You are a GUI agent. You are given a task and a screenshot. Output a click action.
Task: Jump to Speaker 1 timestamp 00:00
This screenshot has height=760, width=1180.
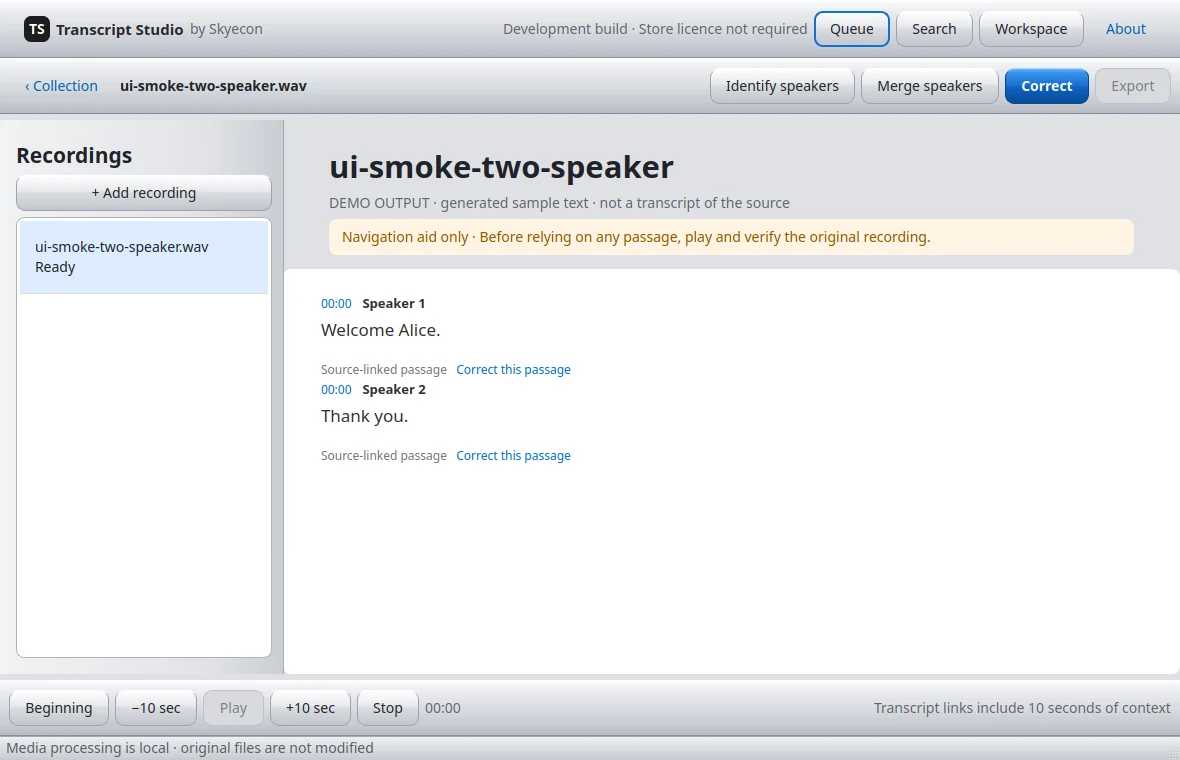pos(336,304)
